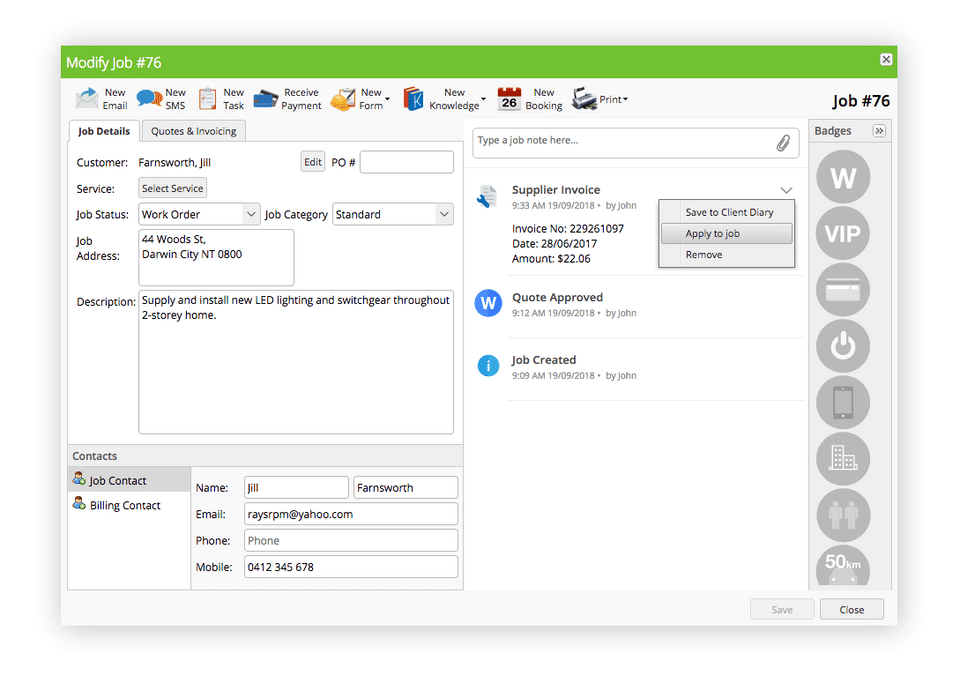Viewport: 960px width, 674px height.
Task: Click the Edit customer button
Action: point(313,162)
